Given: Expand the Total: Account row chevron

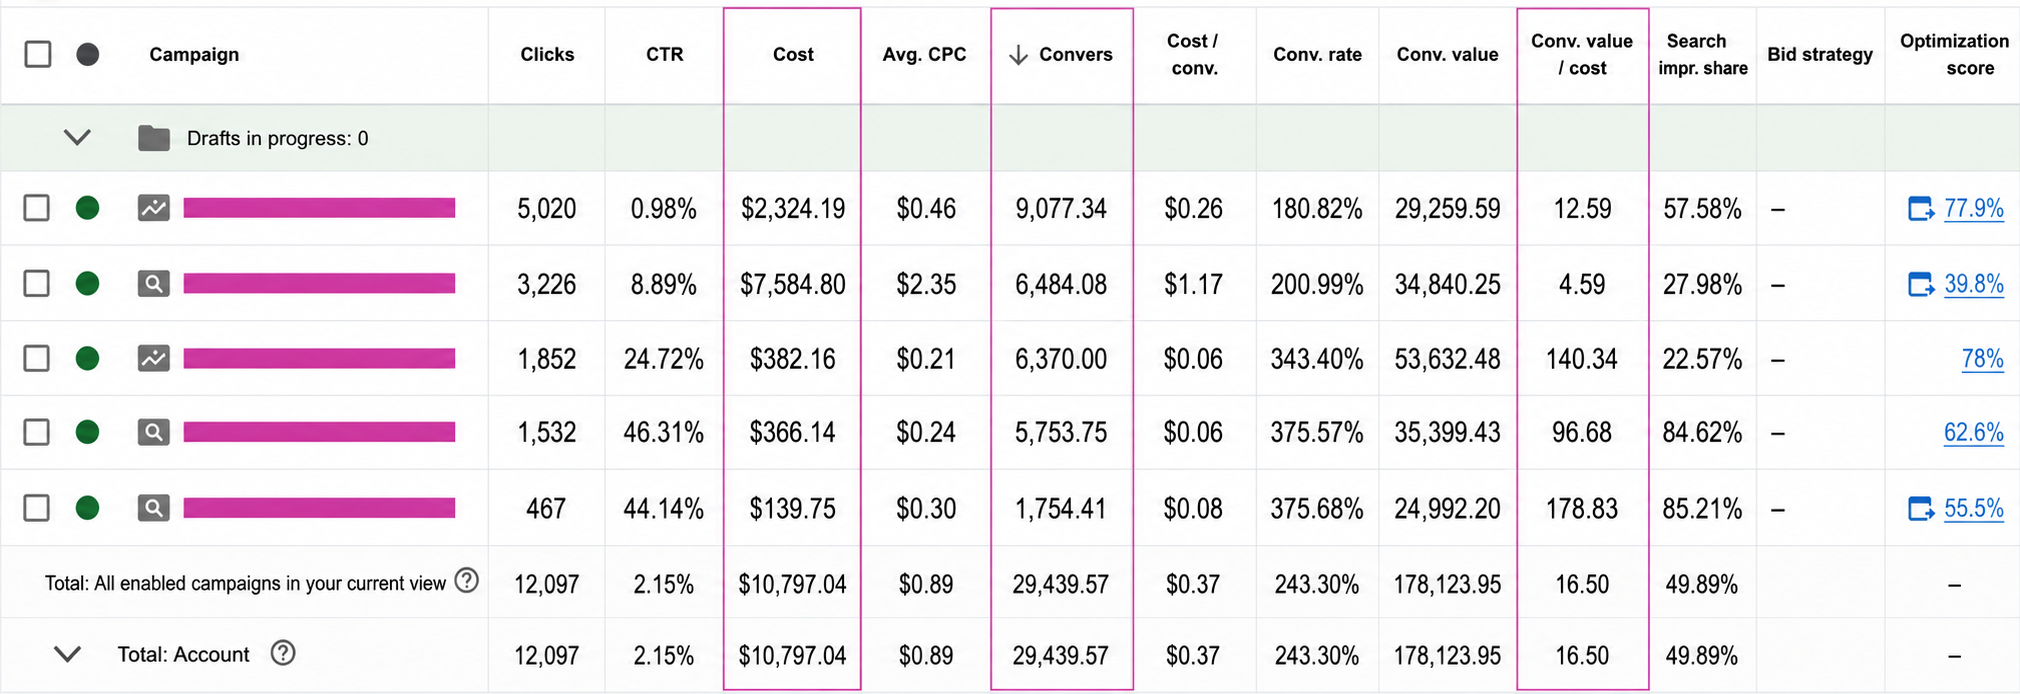Looking at the screenshot, I should click(67, 654).
